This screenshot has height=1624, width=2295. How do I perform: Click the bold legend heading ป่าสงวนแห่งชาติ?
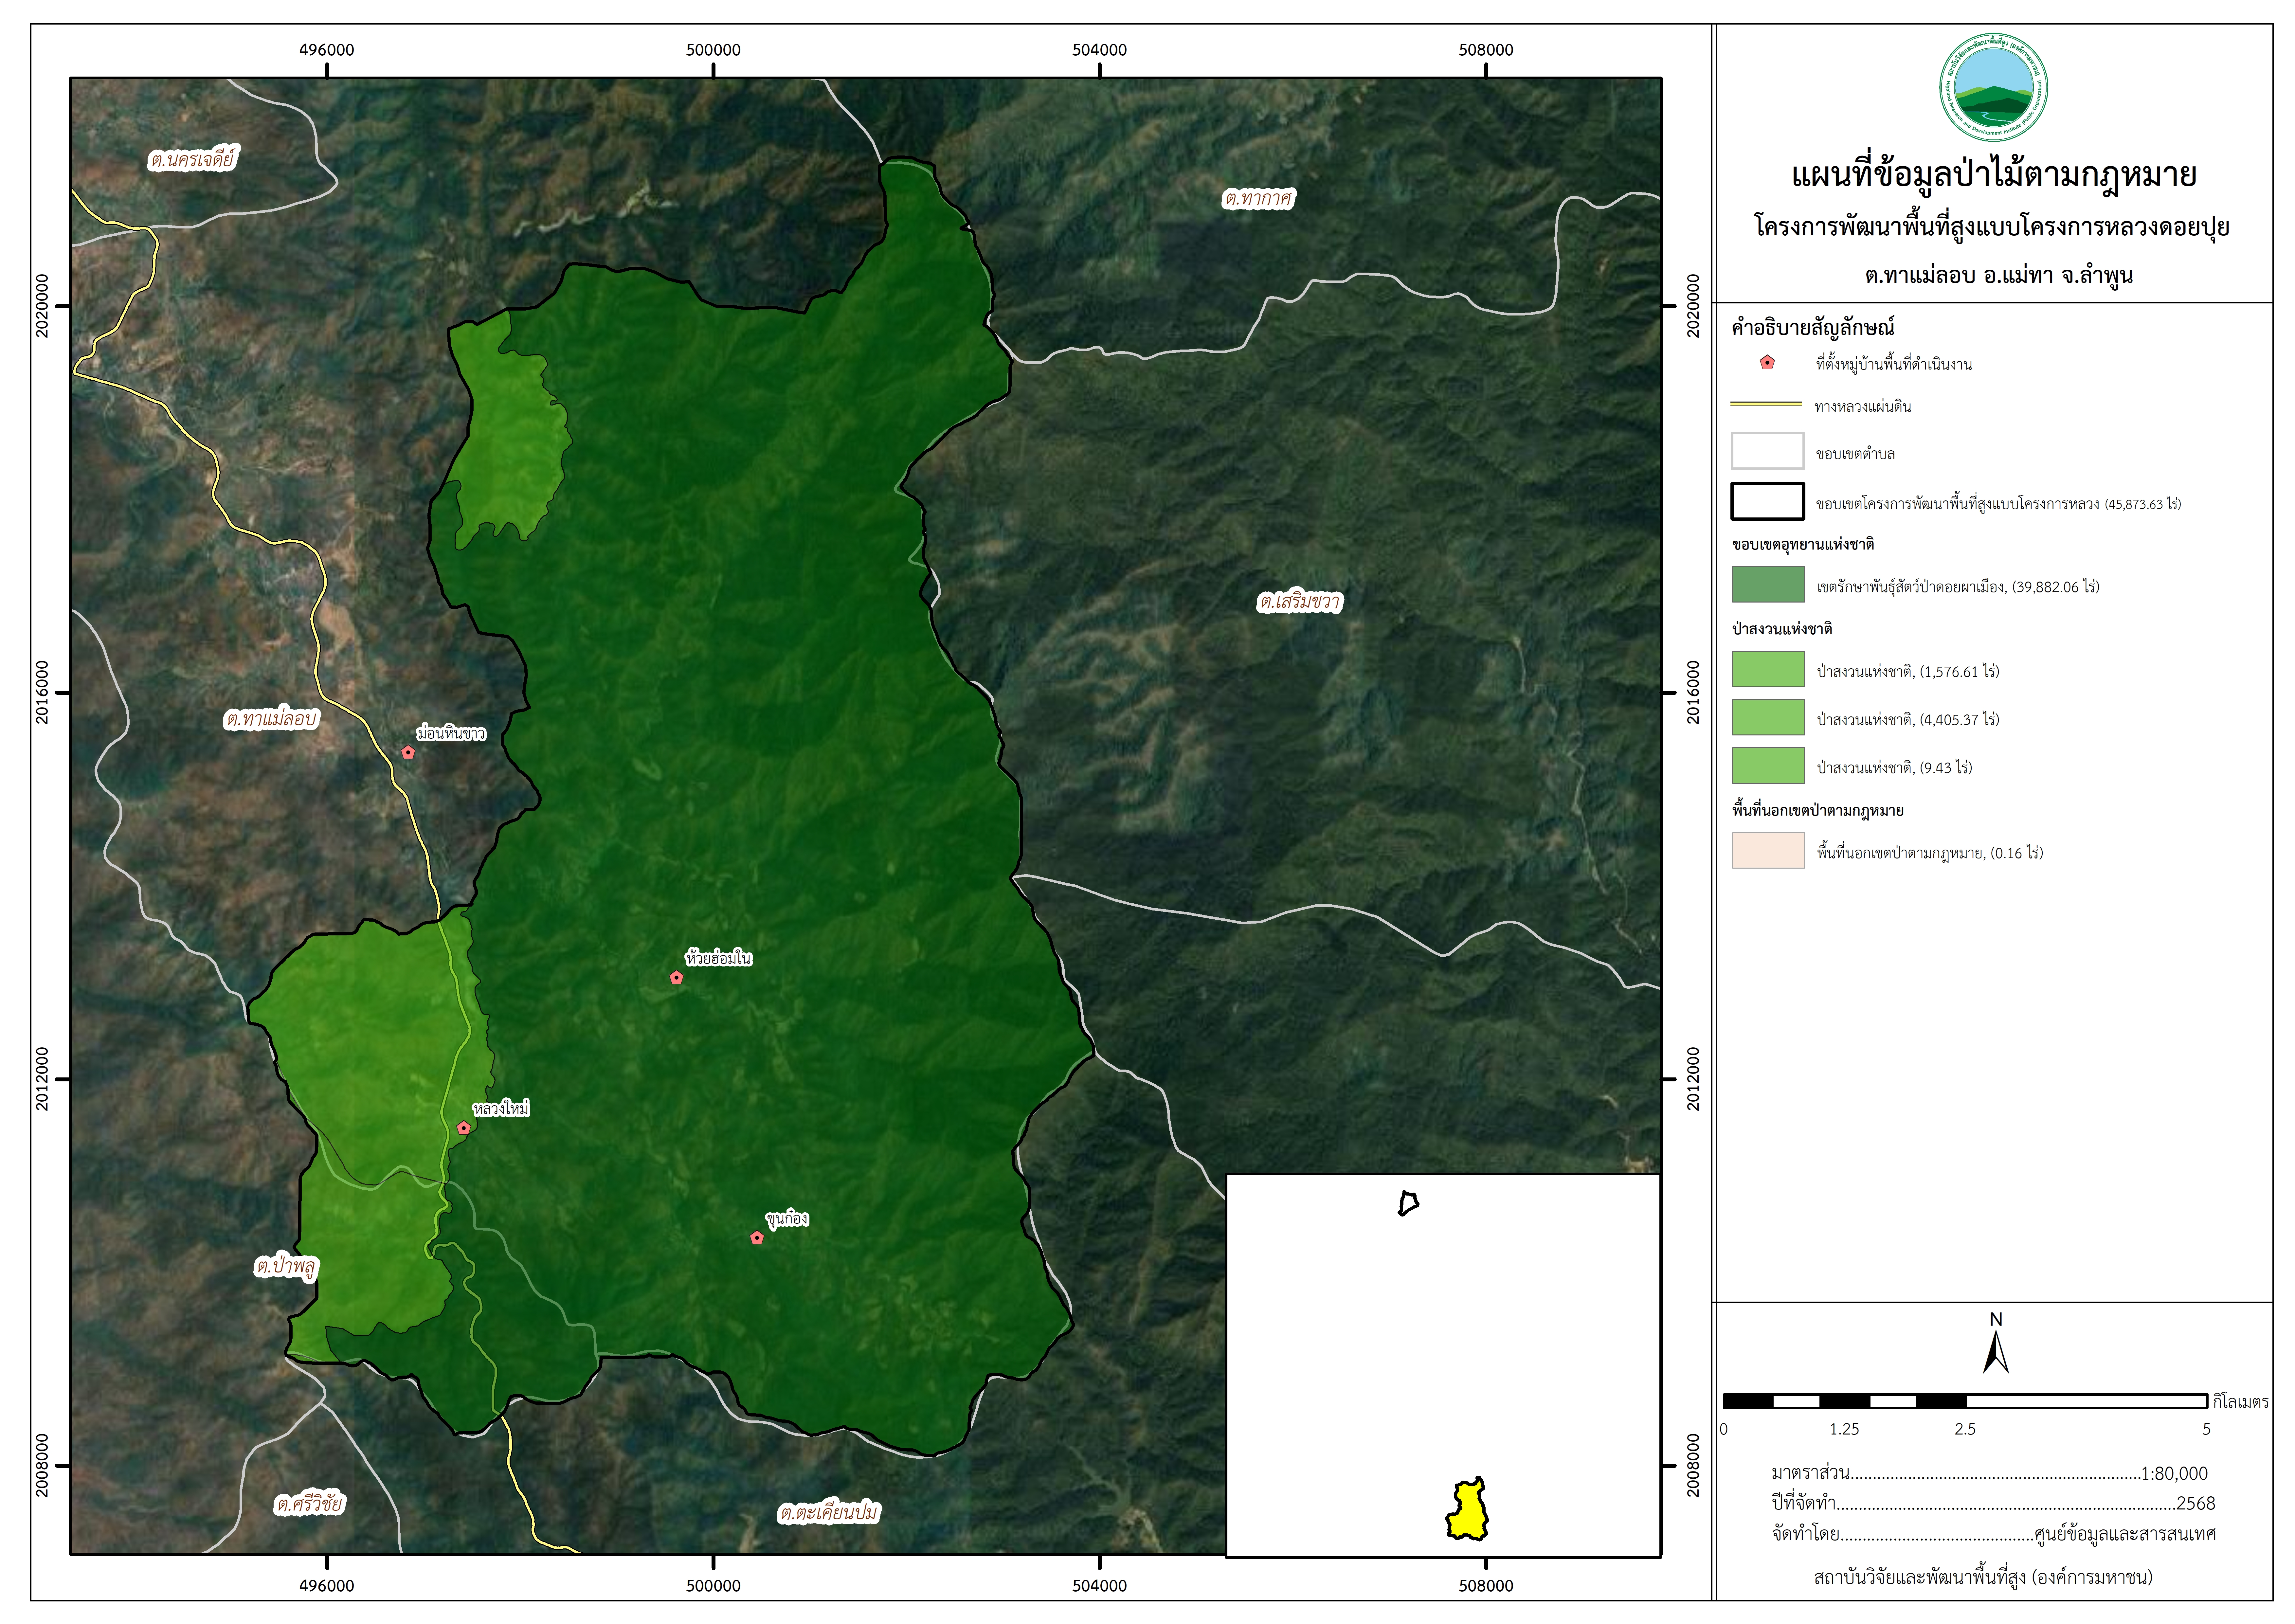click(x=1782, y=629)
